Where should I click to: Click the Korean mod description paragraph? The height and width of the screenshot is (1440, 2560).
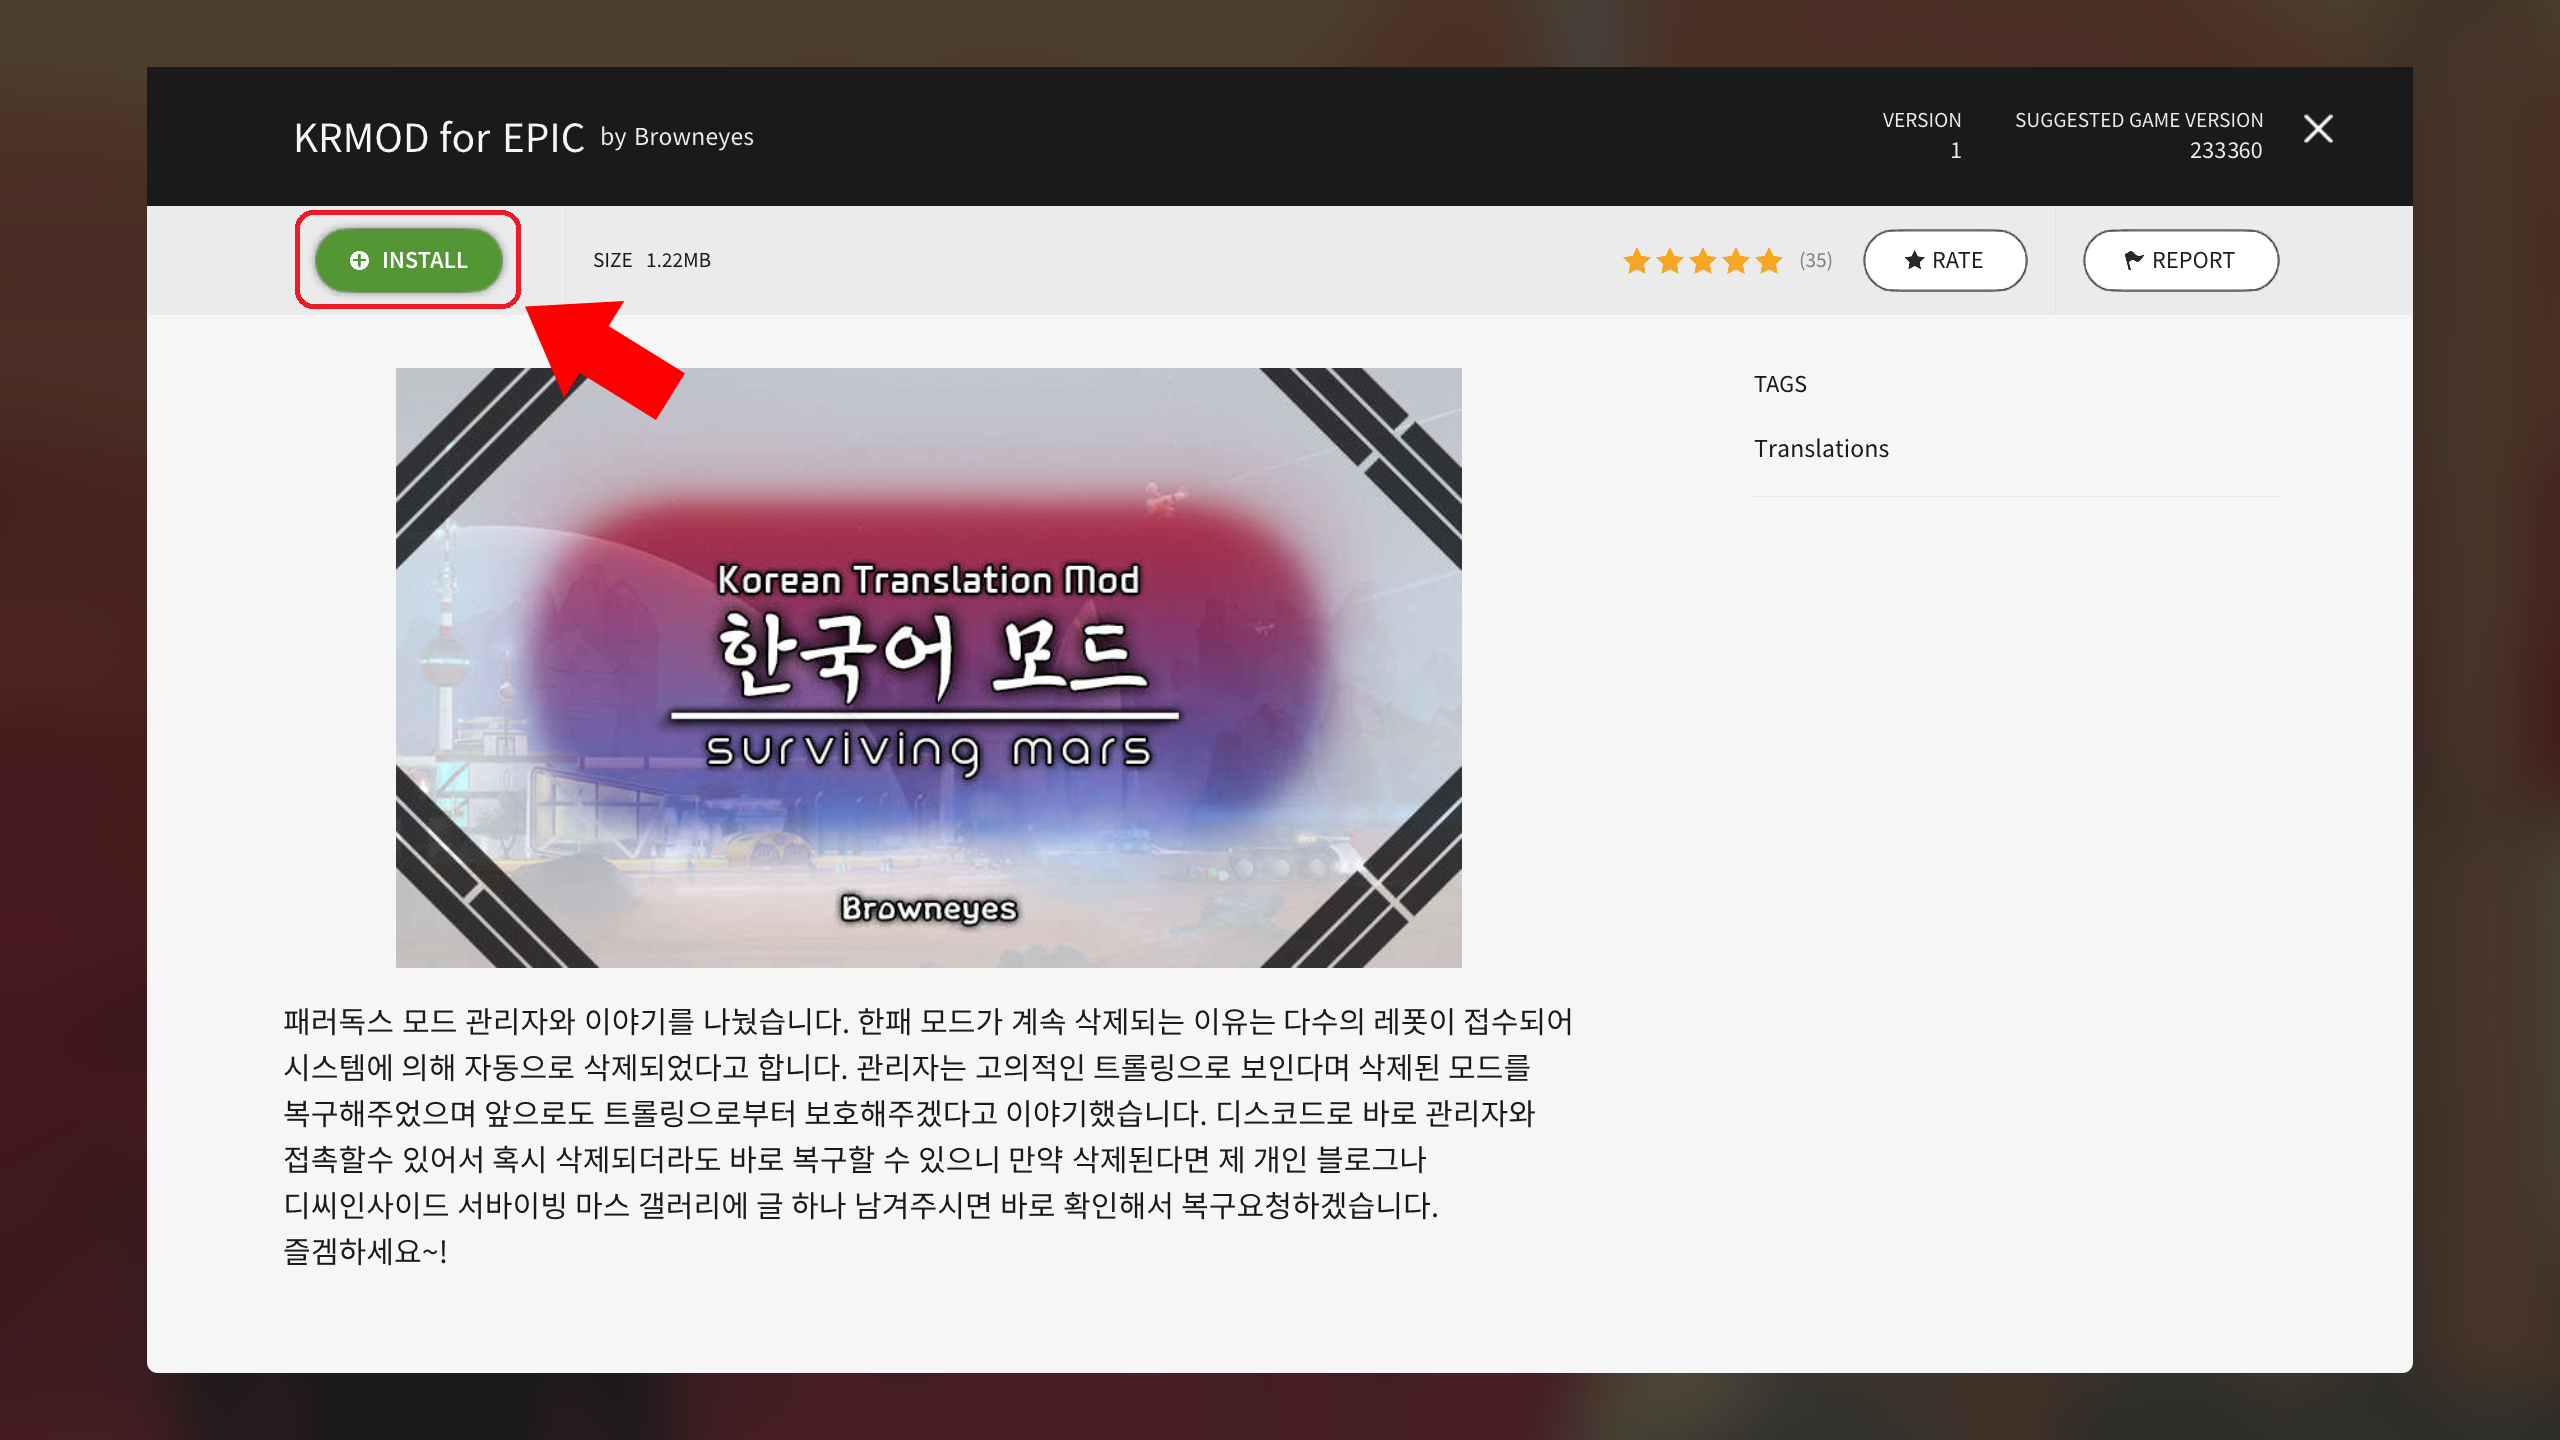point(928,1136)
